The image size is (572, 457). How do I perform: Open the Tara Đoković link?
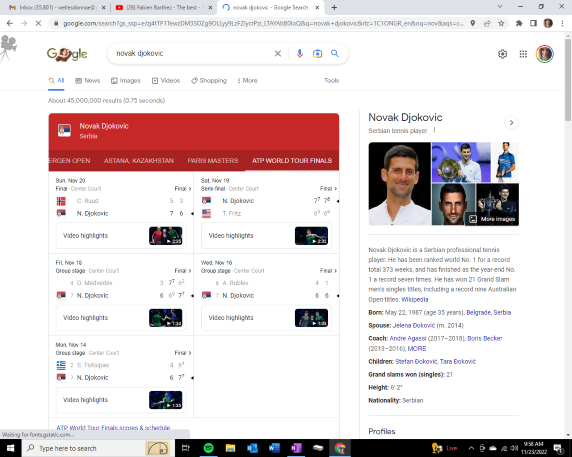click(x=458, y=361)
